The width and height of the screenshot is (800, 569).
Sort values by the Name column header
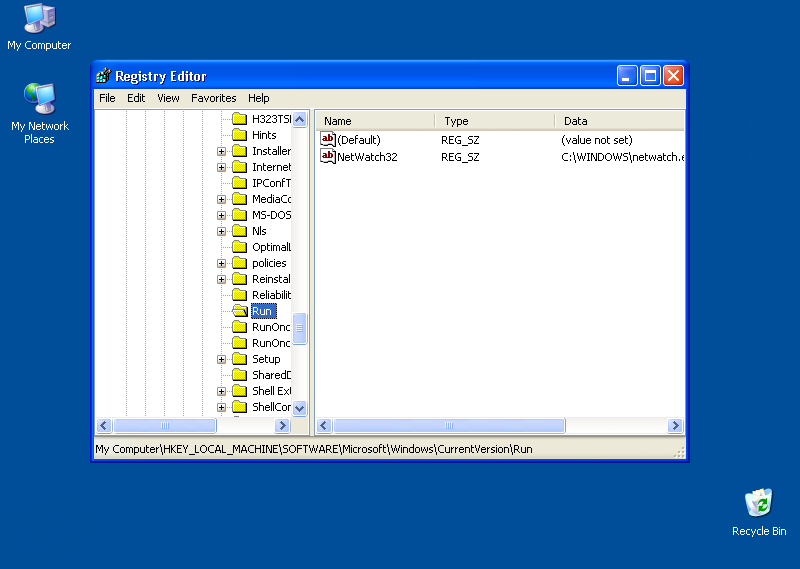376,121
